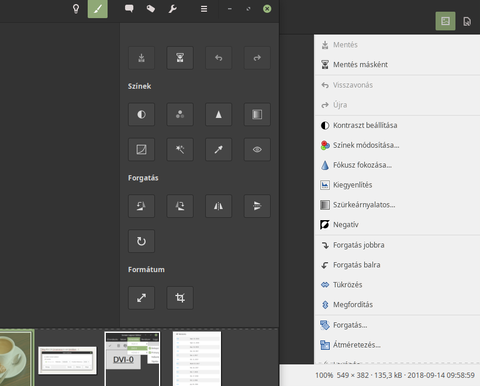The height and width of the screenshot is (386, 480).
Task: Choose Forgatás jobbra menu entry
Action: [397, 245]
